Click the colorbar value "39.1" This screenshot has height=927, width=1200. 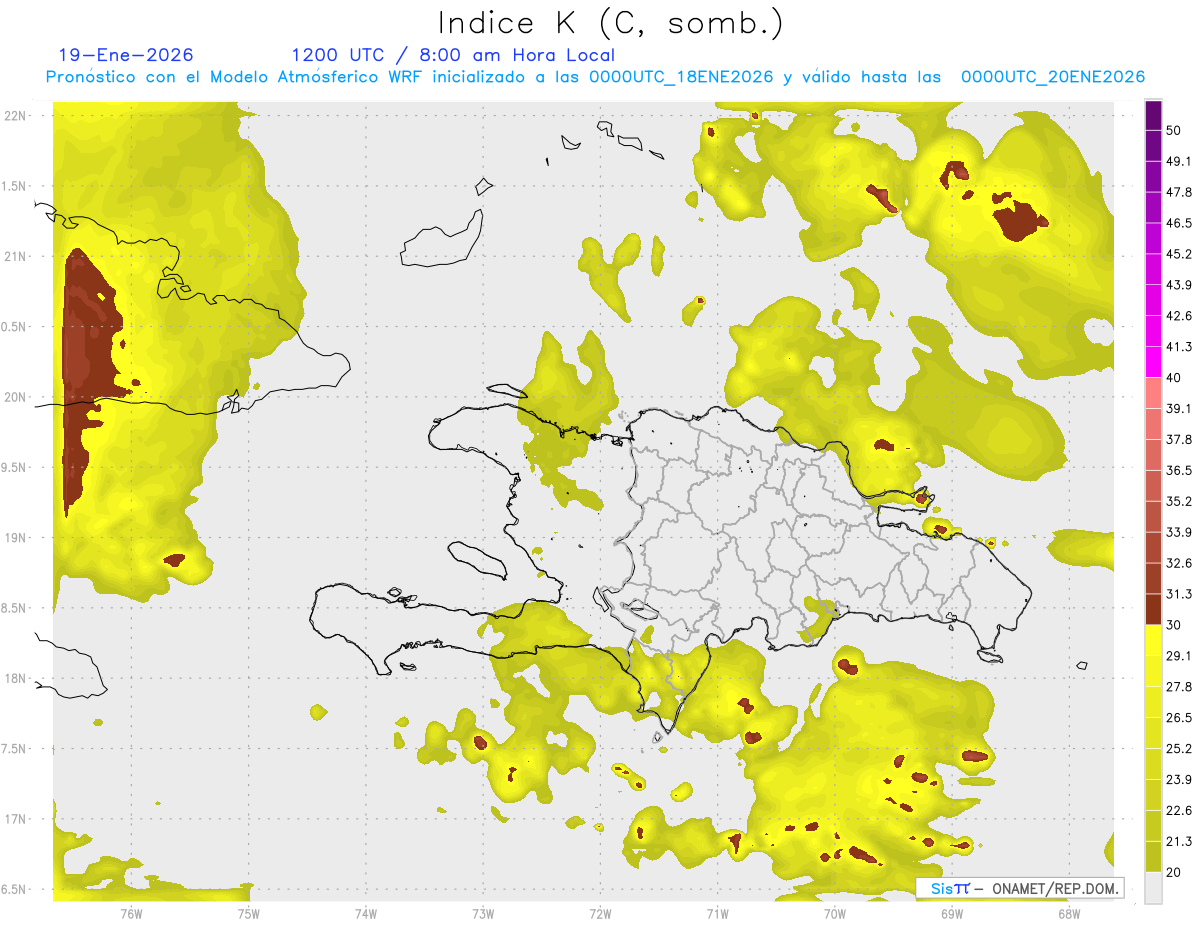click(1179, 408)
